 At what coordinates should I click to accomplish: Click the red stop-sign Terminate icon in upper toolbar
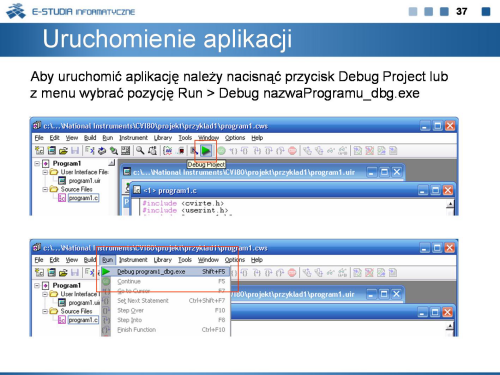pyautogui.click(x=292, y=151)
